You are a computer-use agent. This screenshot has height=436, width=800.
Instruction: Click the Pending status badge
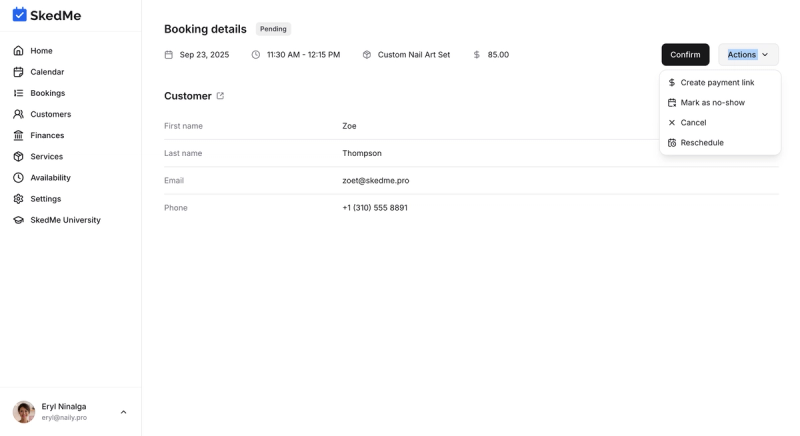(x=273, y=29)
